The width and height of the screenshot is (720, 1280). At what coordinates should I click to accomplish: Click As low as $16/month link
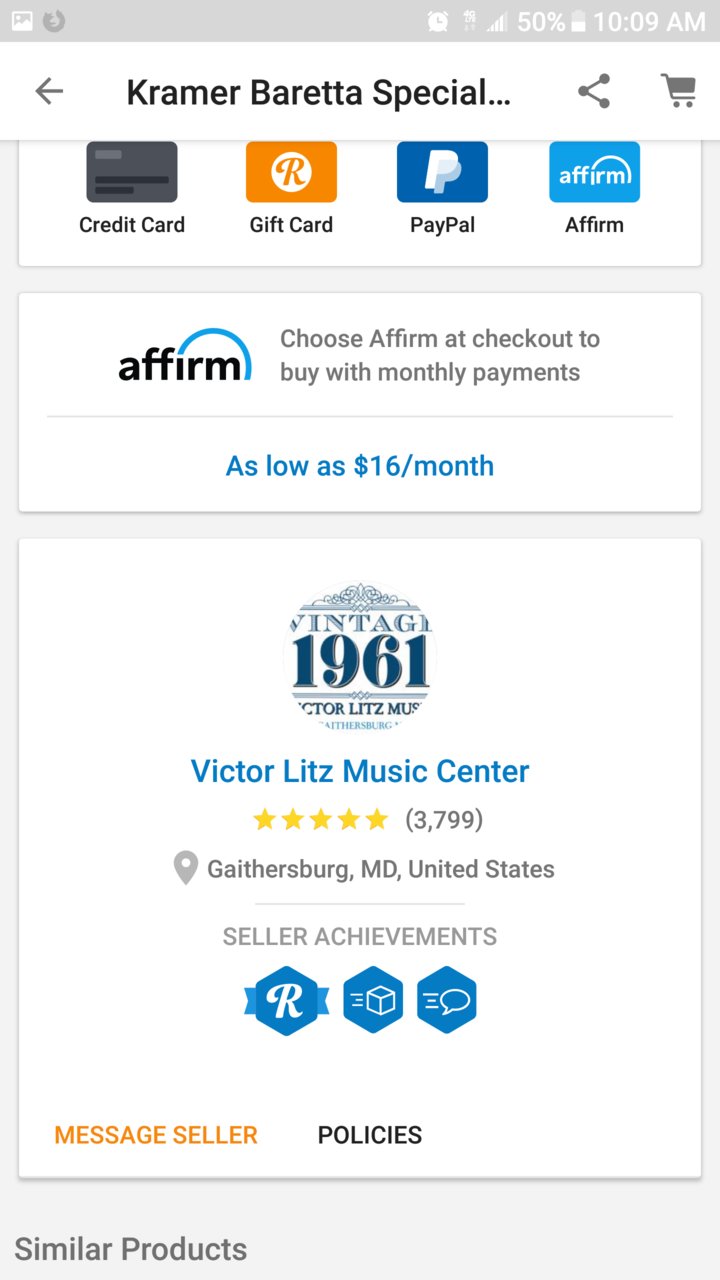(x=360, y=466)
